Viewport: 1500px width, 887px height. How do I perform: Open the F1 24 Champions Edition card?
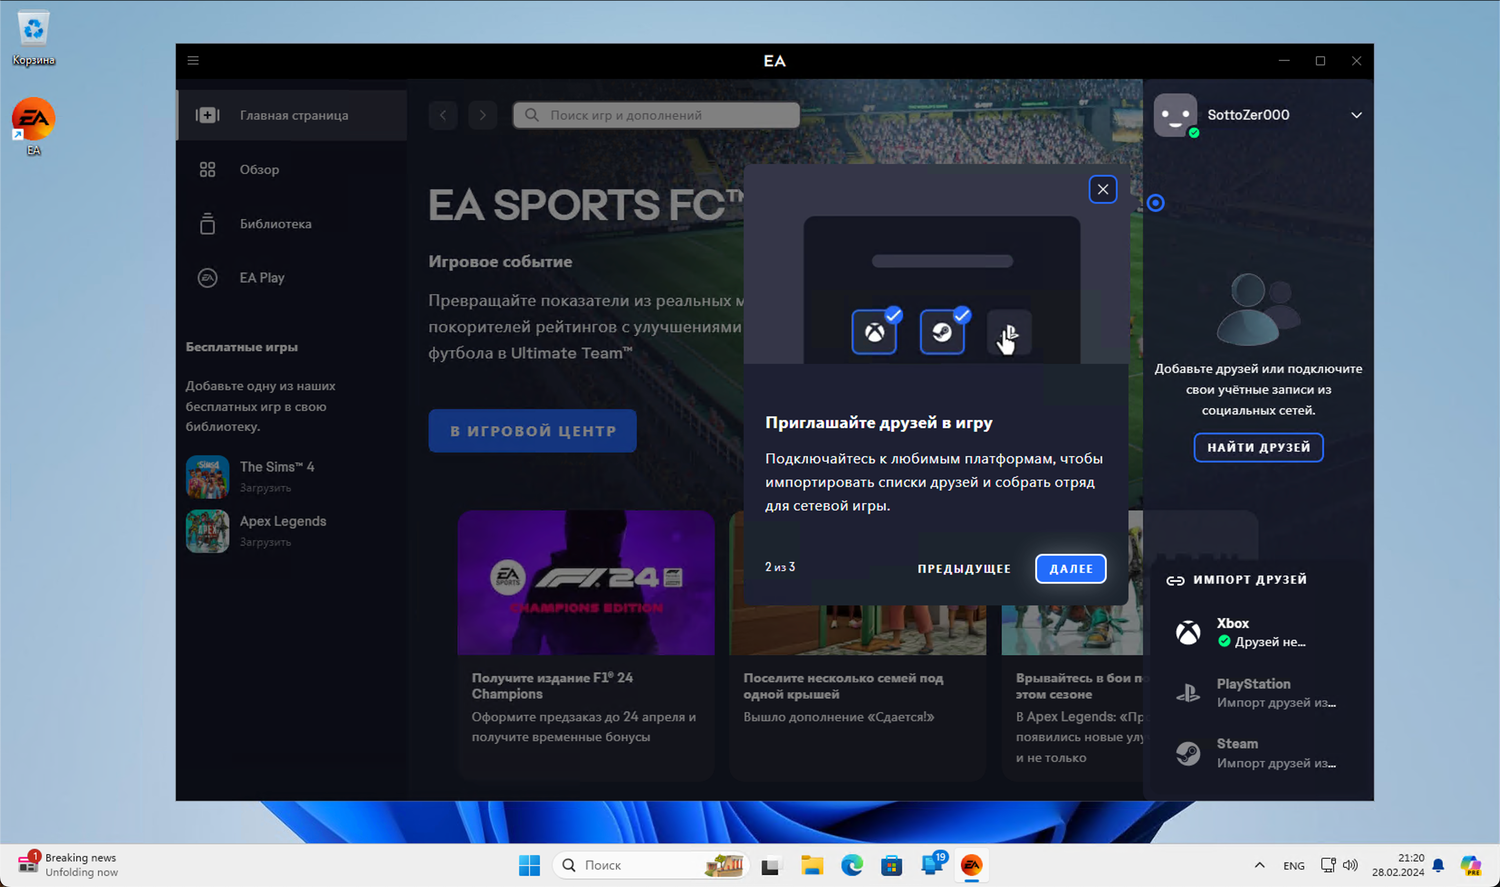586,644
